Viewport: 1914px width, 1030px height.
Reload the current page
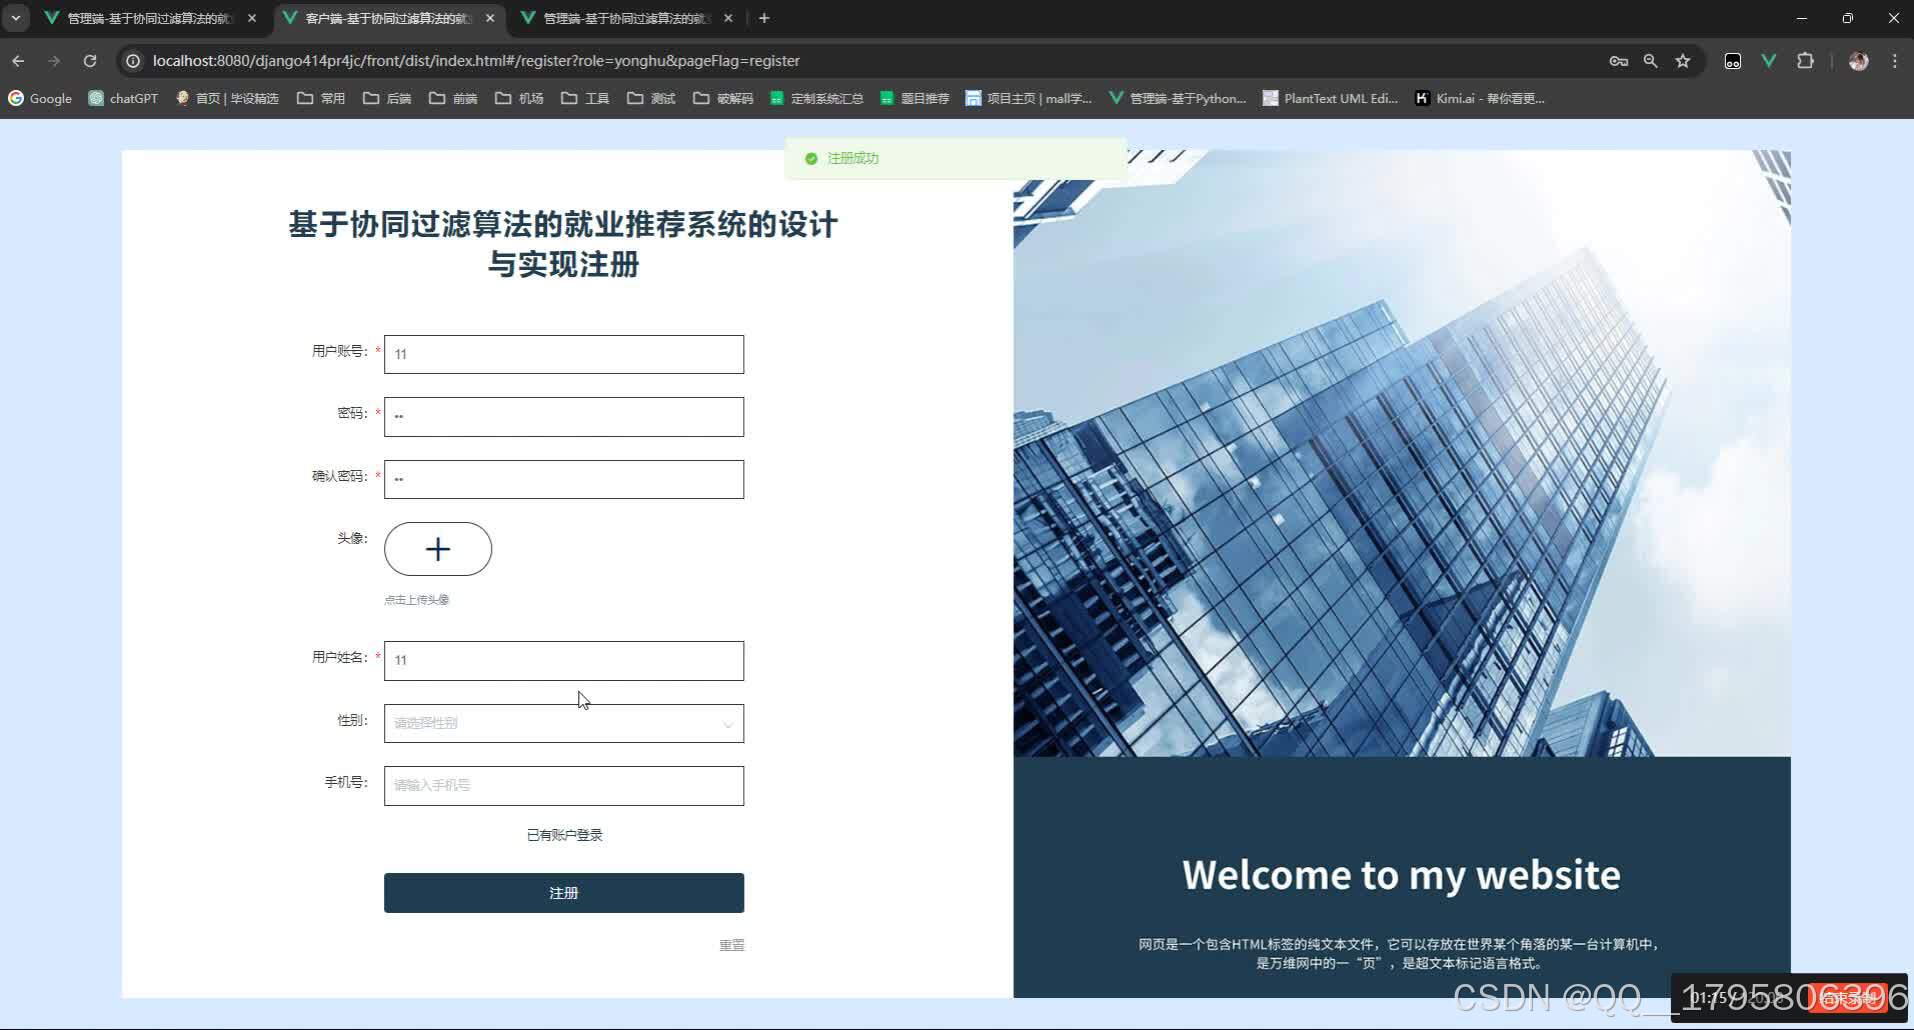[x=90, y=61]
